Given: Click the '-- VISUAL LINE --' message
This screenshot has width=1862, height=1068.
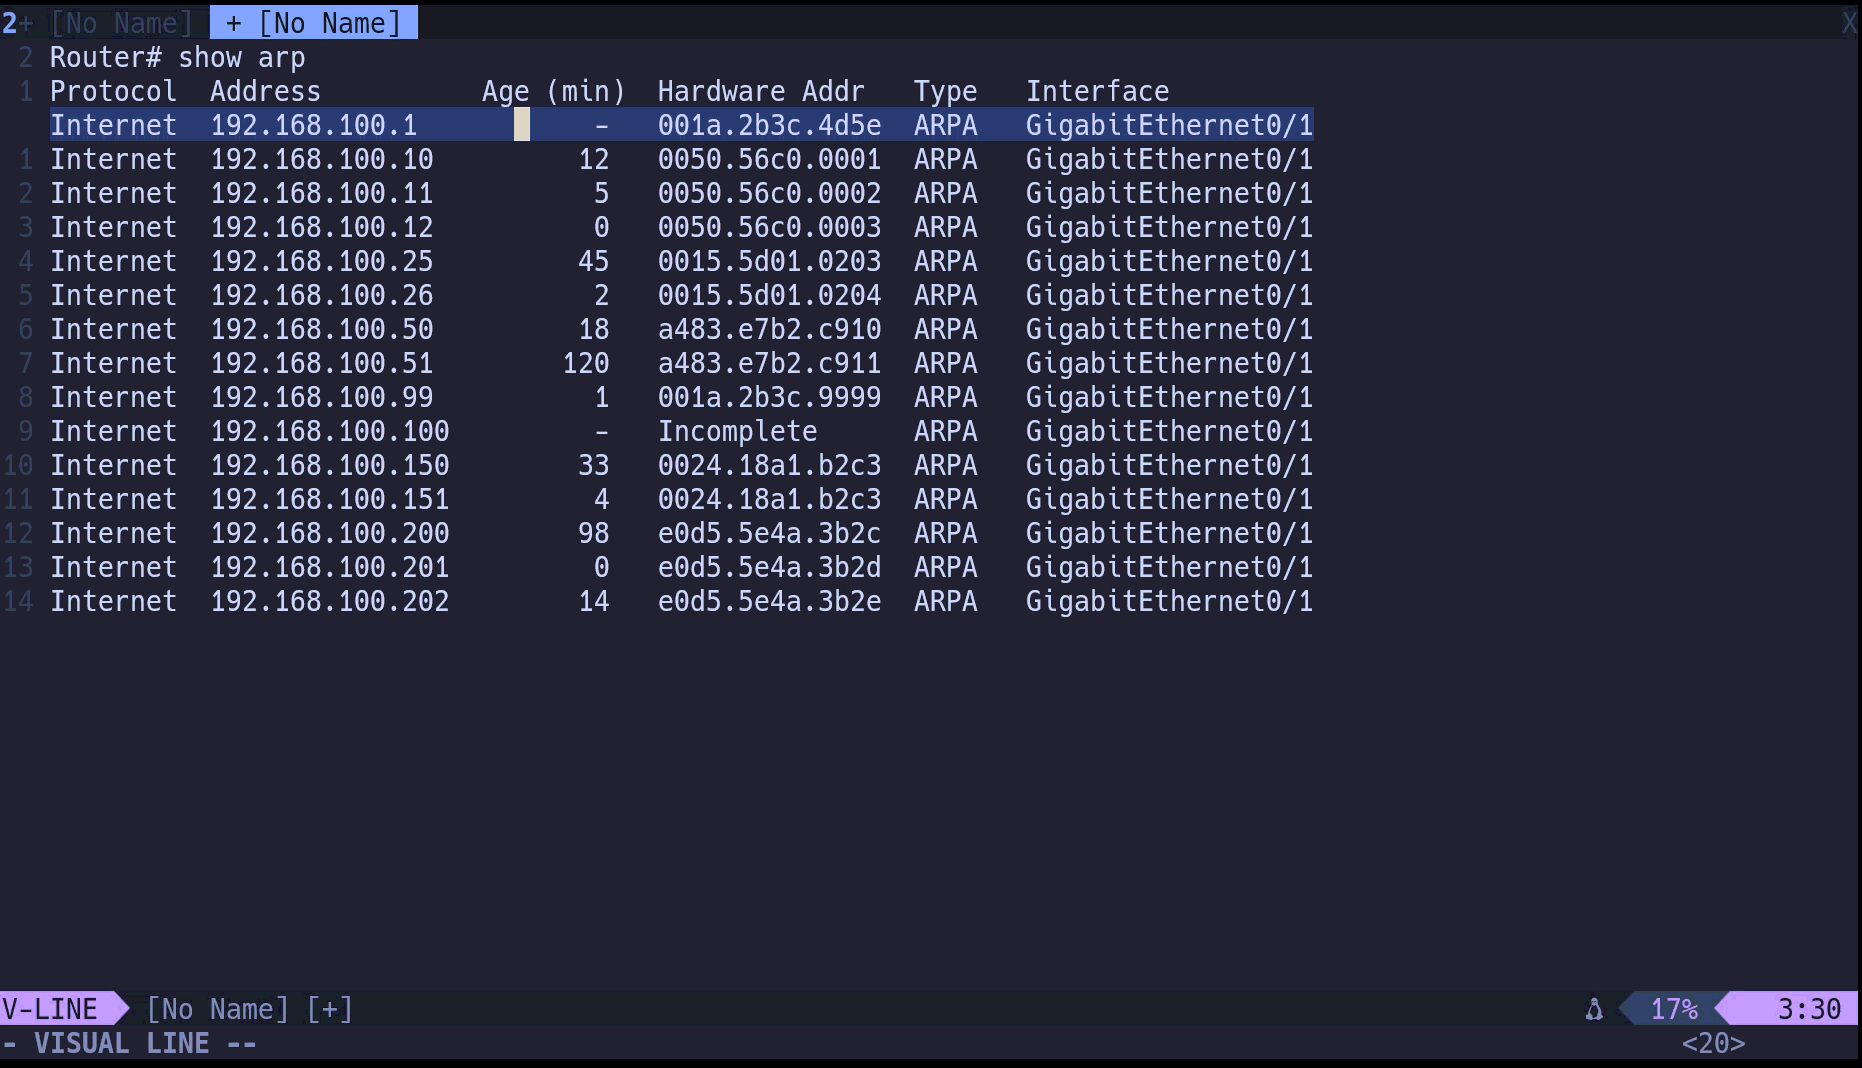Looking at the screenshot, I should tap(130, 1043).
